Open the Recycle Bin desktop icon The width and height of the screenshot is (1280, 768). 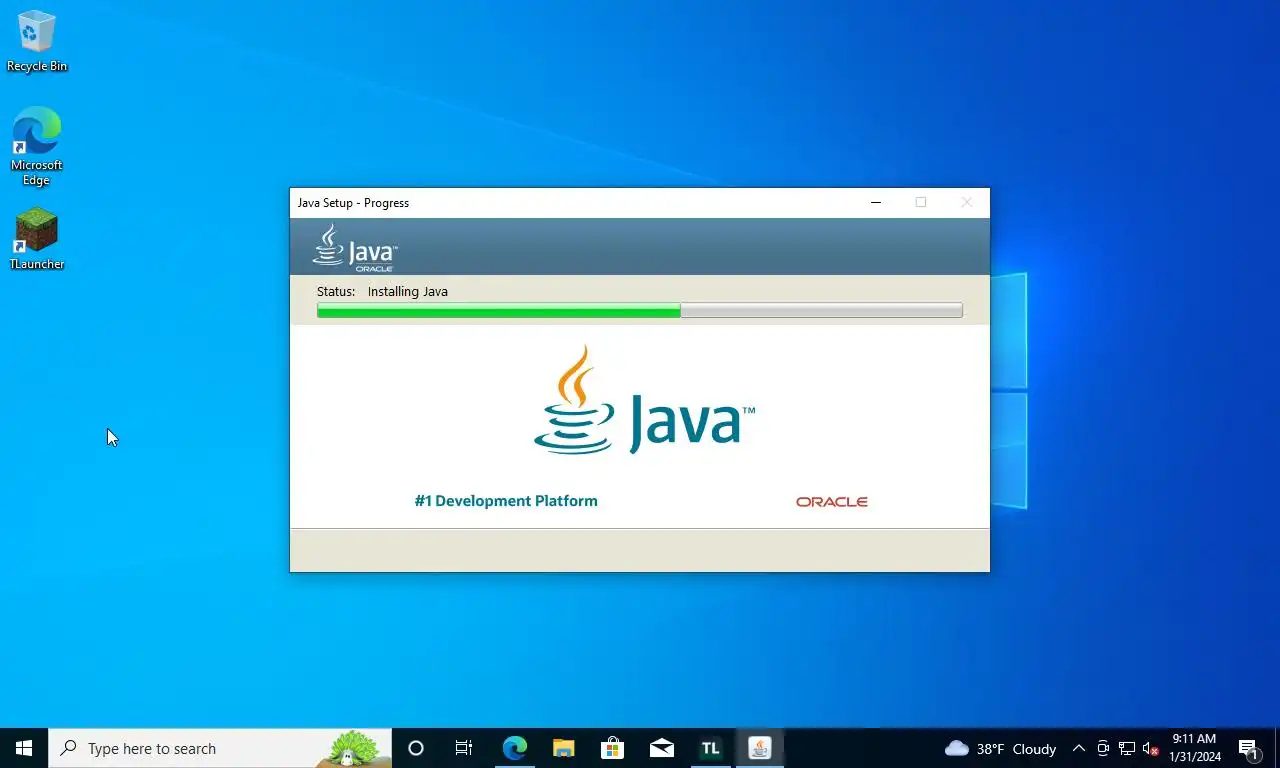click(x=37, y=41)
